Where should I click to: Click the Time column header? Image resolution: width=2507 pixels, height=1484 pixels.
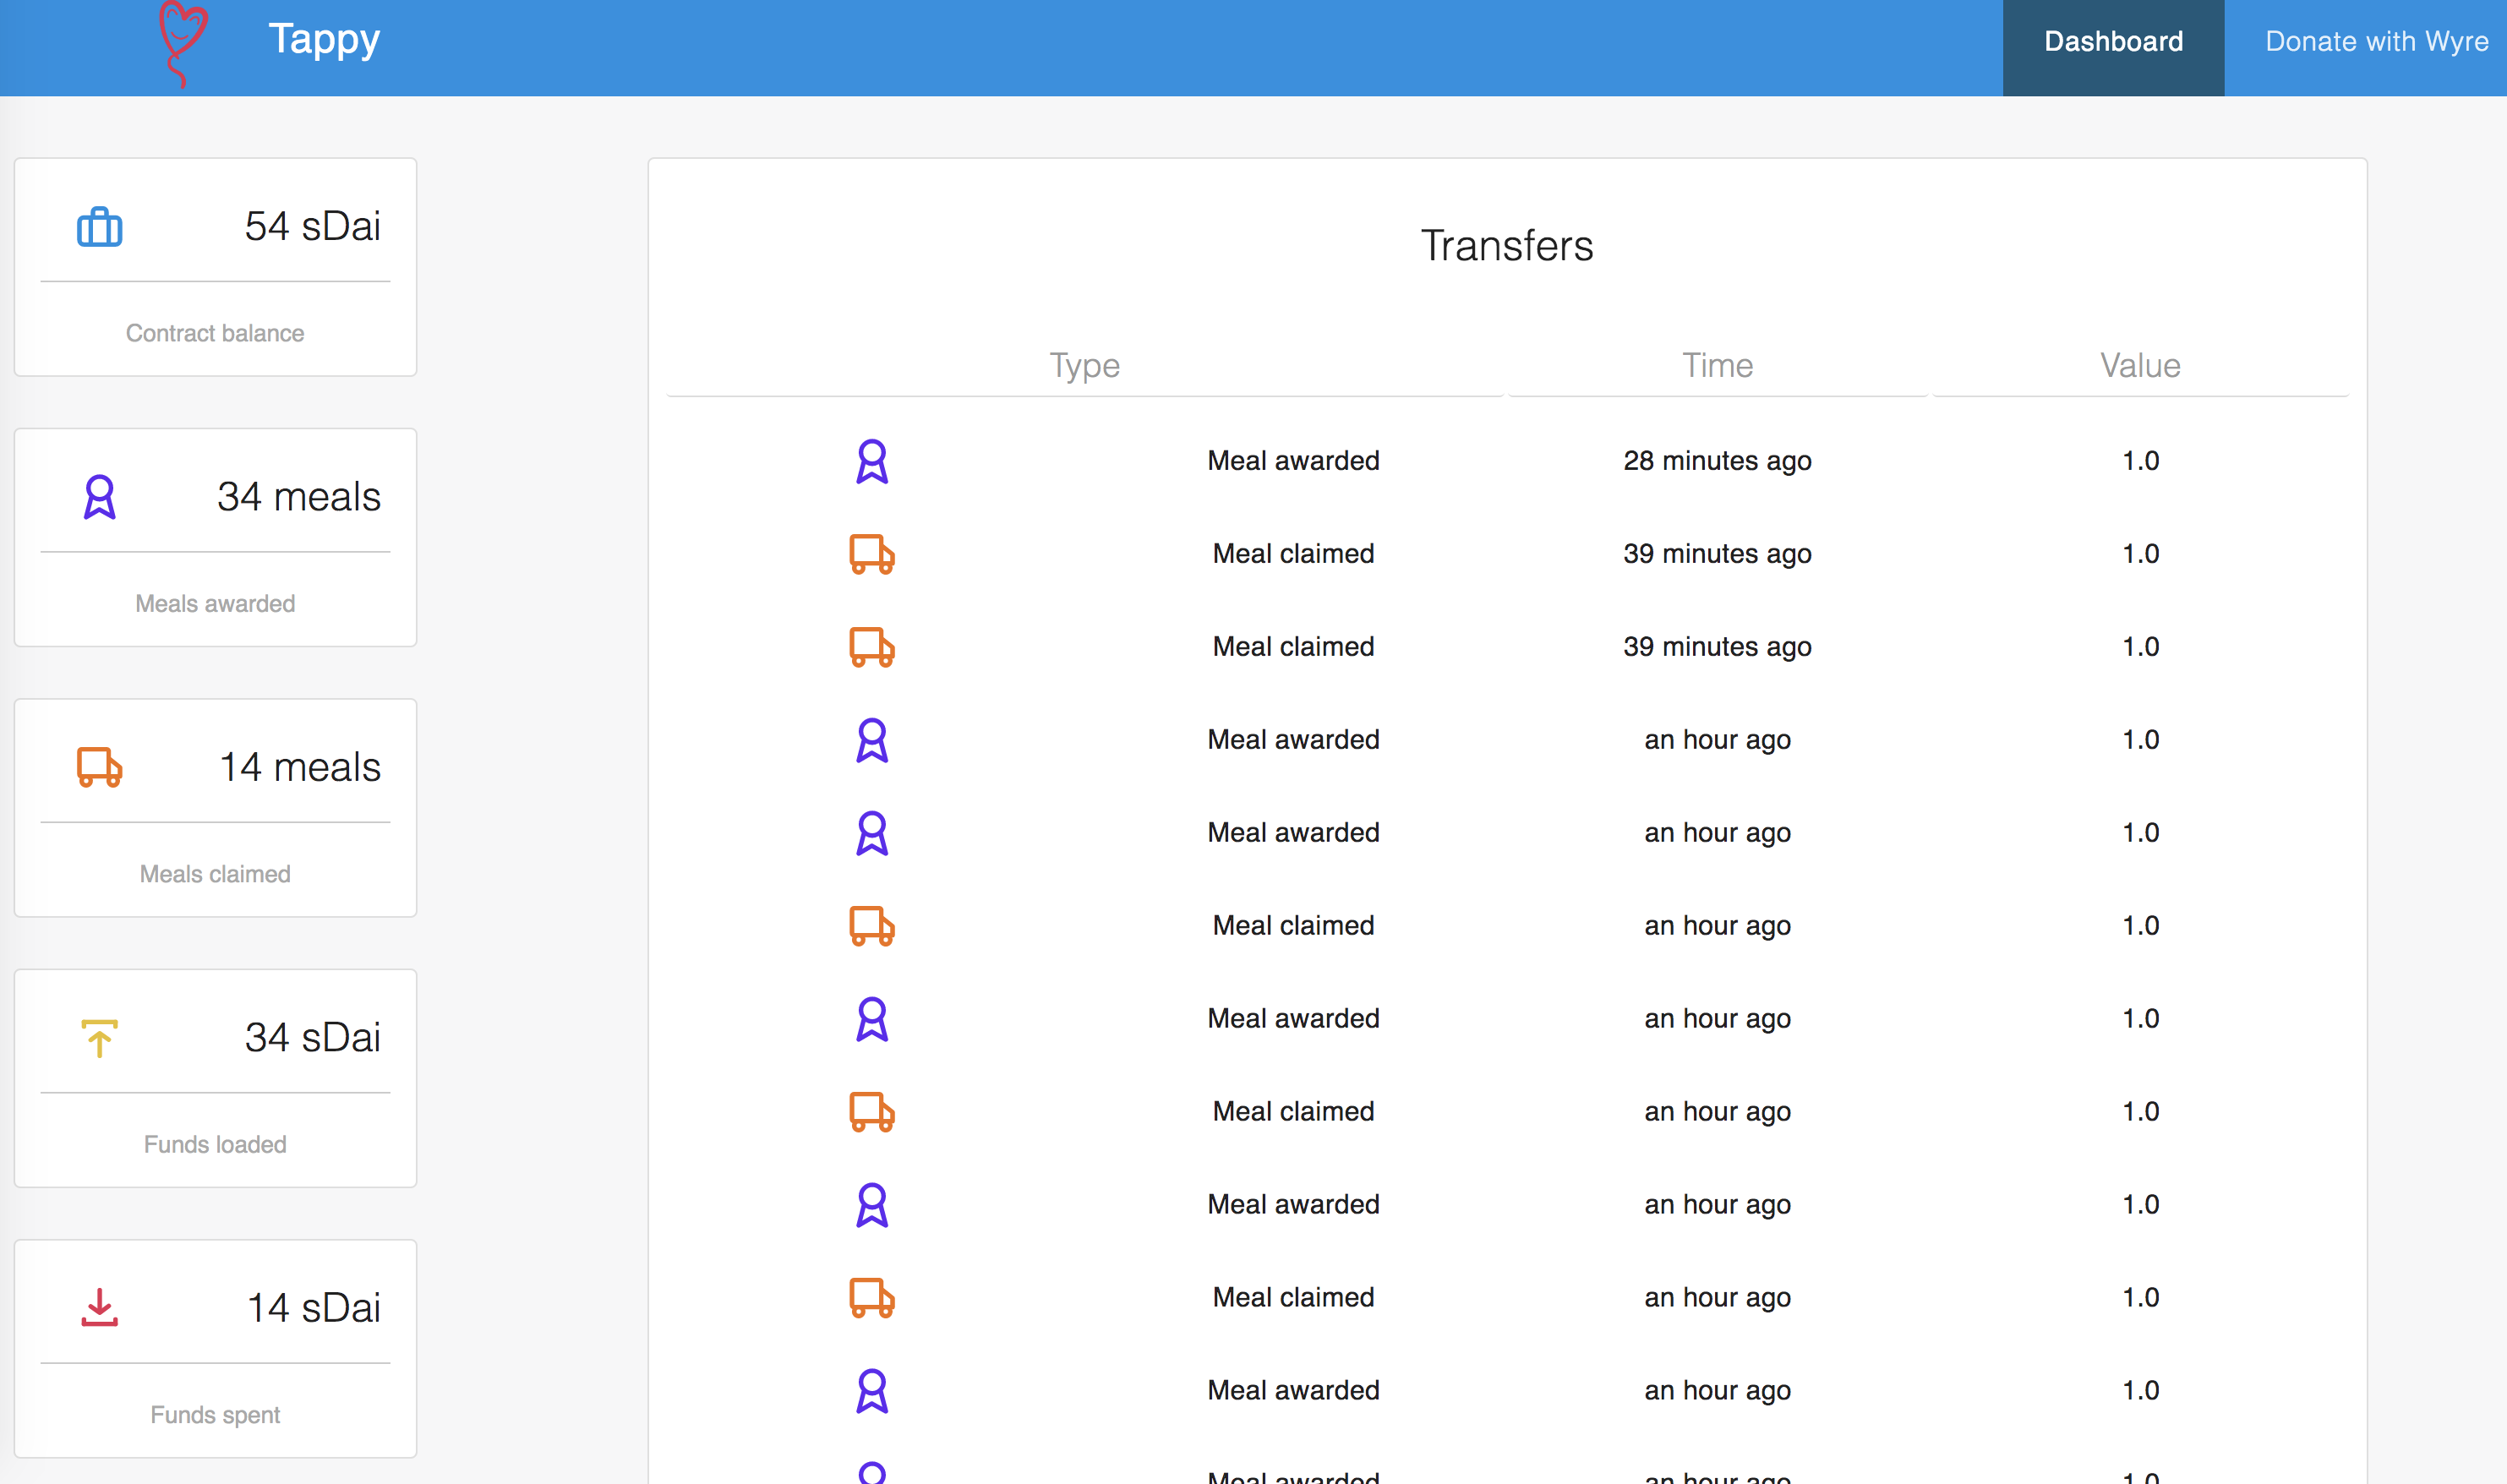pyautogui.click(x=1717, y=365)
